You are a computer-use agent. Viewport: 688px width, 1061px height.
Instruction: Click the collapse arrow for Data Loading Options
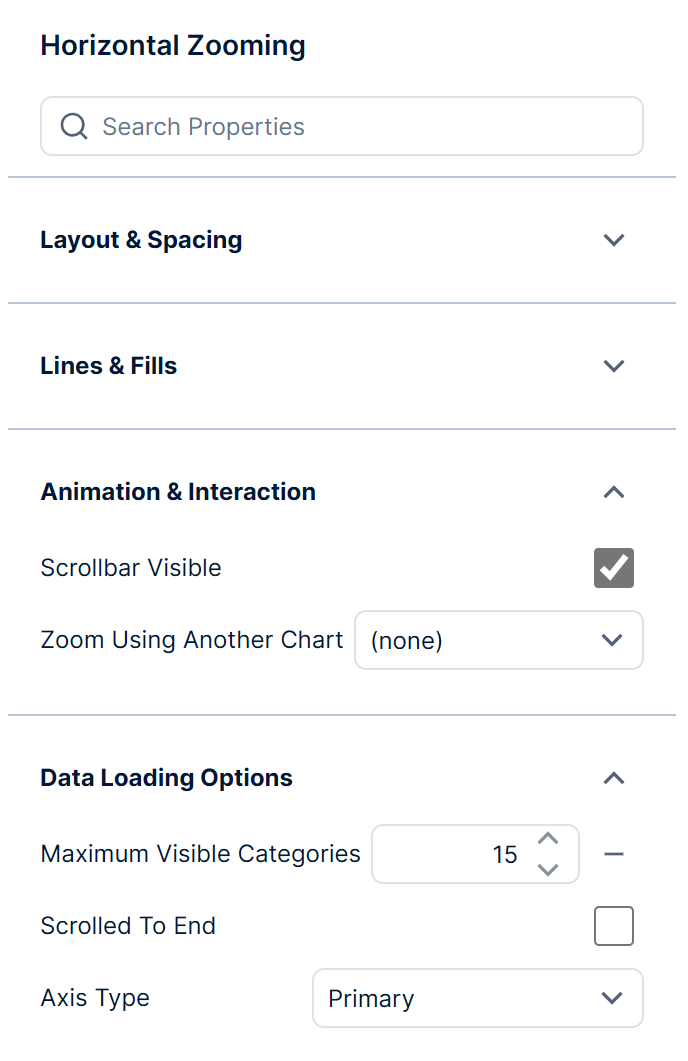coord(613,778)
